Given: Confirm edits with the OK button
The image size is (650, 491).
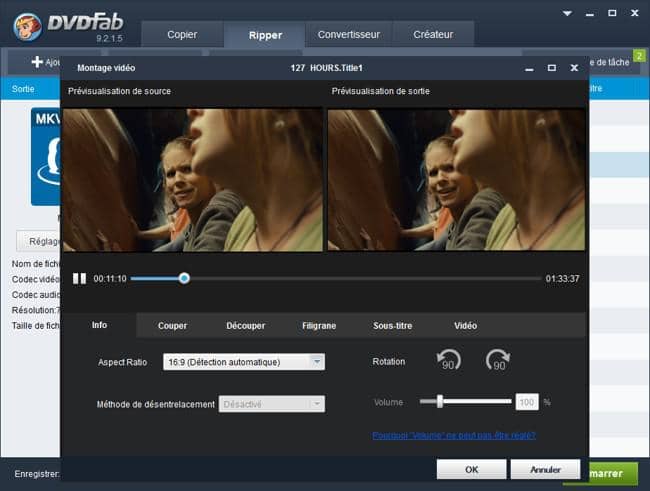Looking at the screenshot, I should tap(471, 469).
